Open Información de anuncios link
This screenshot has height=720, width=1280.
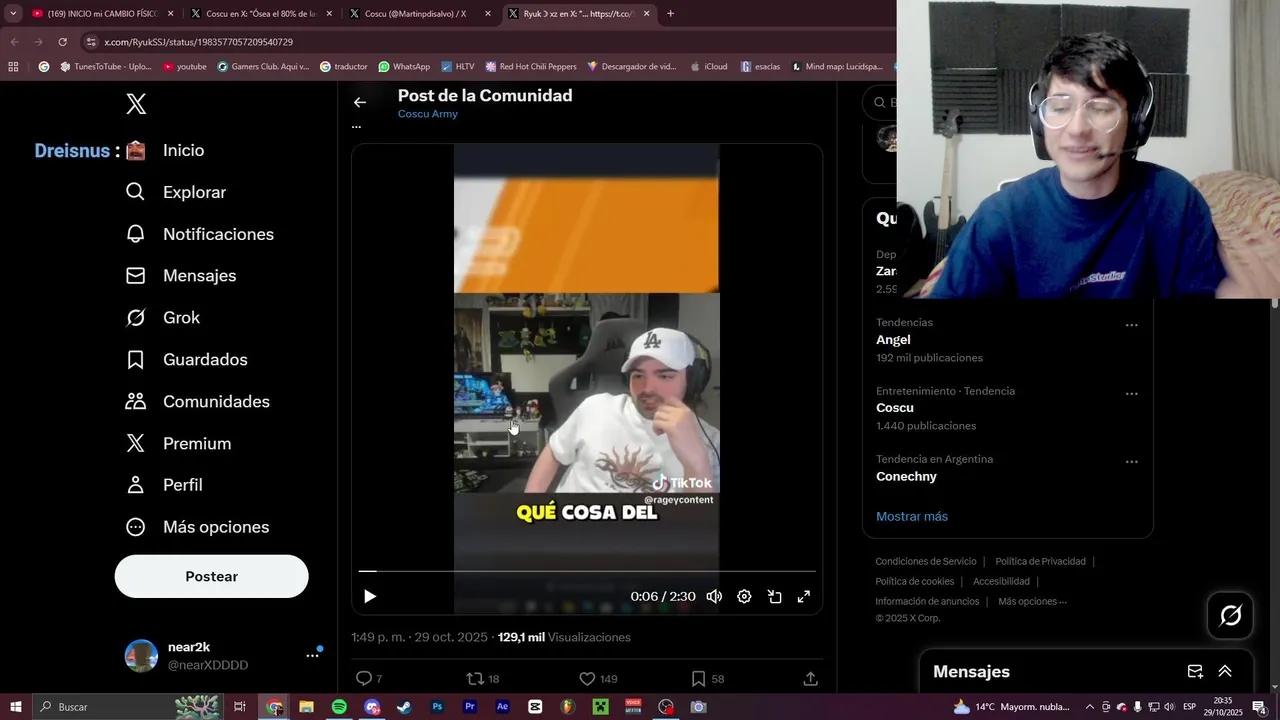coord(927,602)
